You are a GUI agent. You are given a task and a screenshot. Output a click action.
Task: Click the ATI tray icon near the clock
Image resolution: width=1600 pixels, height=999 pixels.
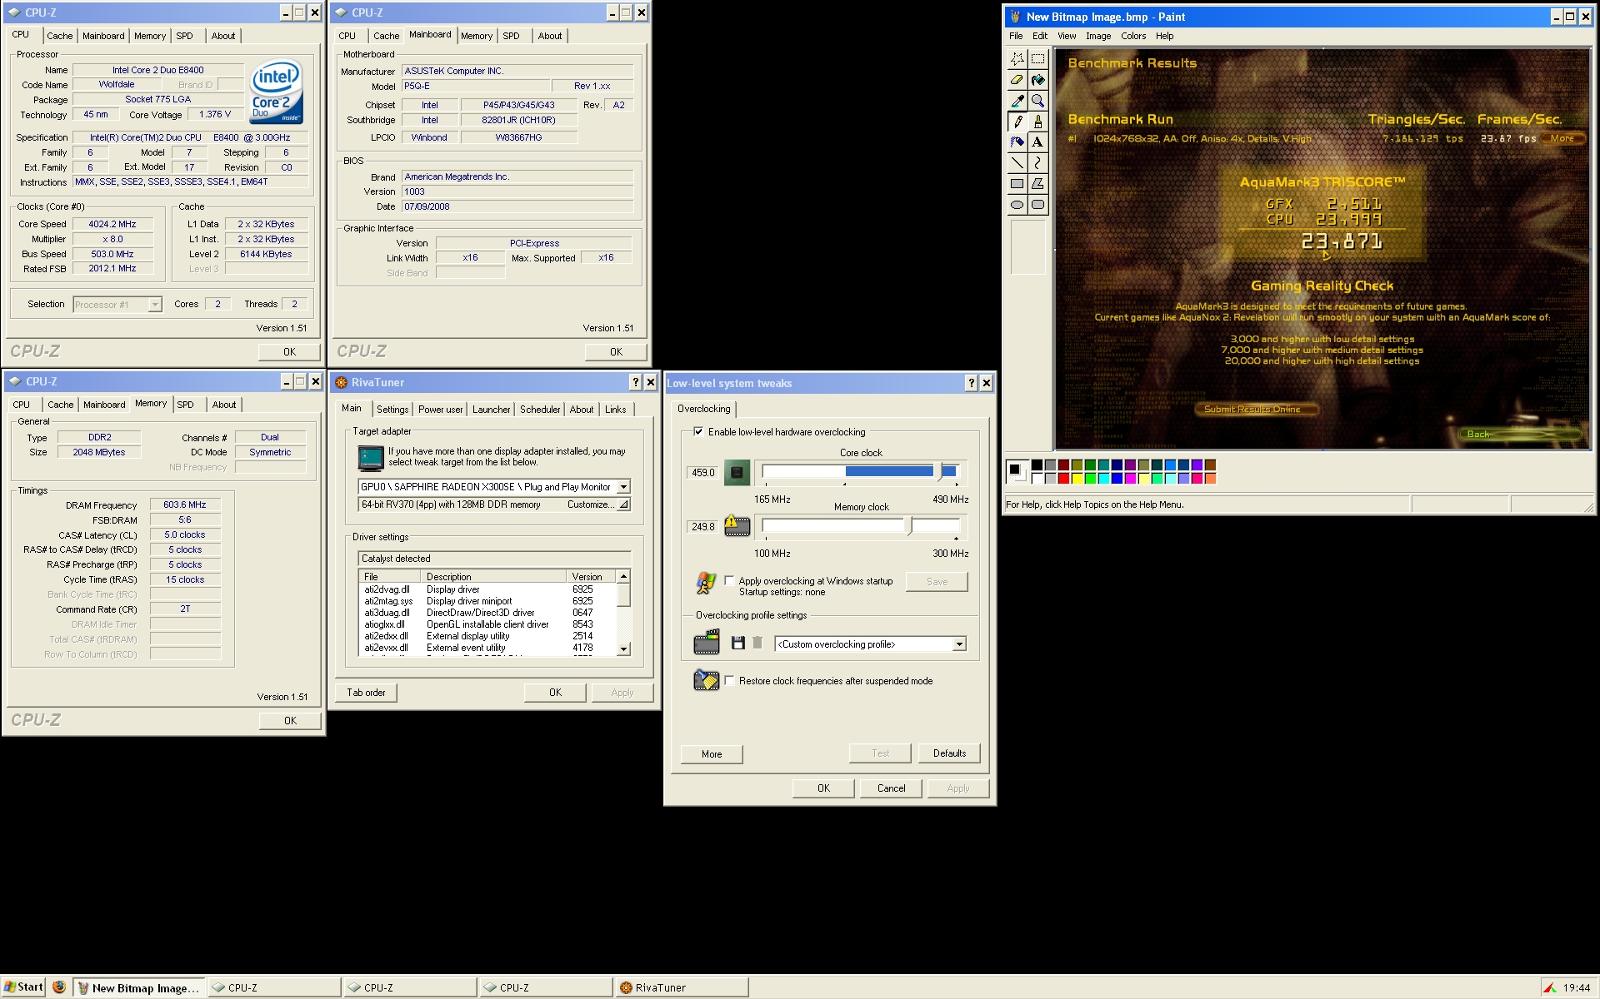pyautogui.click(x=1550, y=988)
